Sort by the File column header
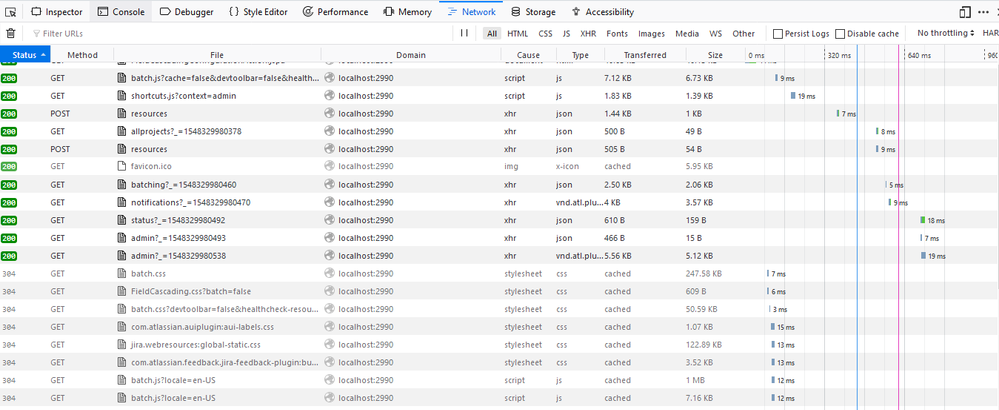Image resolution: width=999 pixels, height=410 pixels. [x=217, y=55]
